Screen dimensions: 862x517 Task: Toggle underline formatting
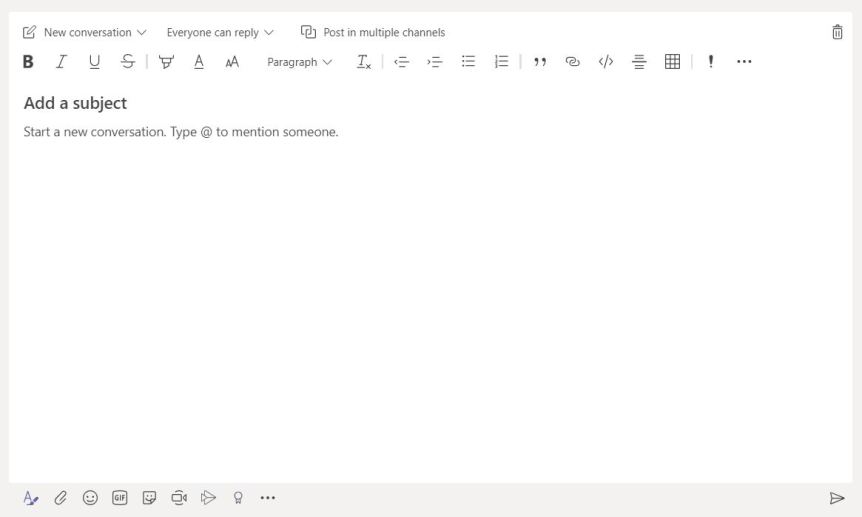(x=94, y=62)
